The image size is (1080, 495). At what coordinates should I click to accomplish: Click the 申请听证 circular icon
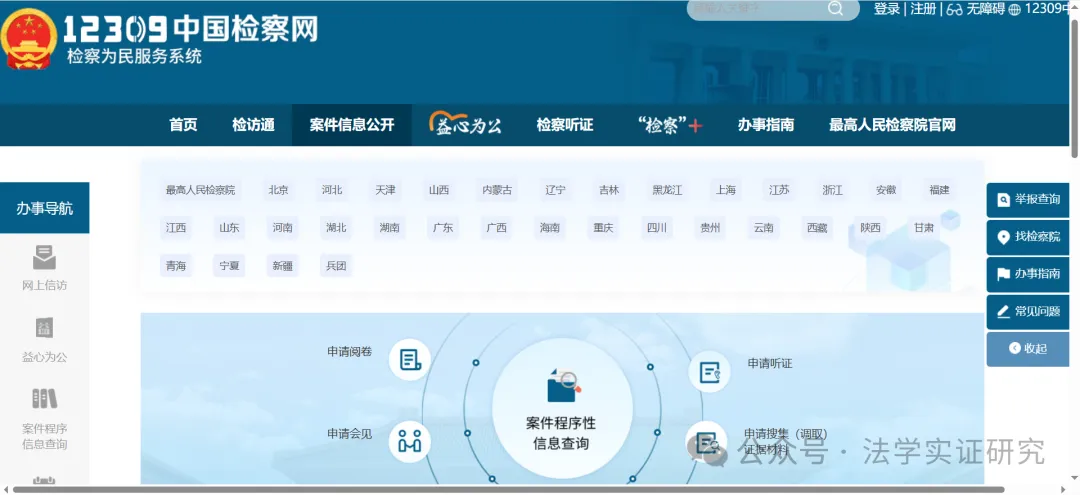point(709,372)
